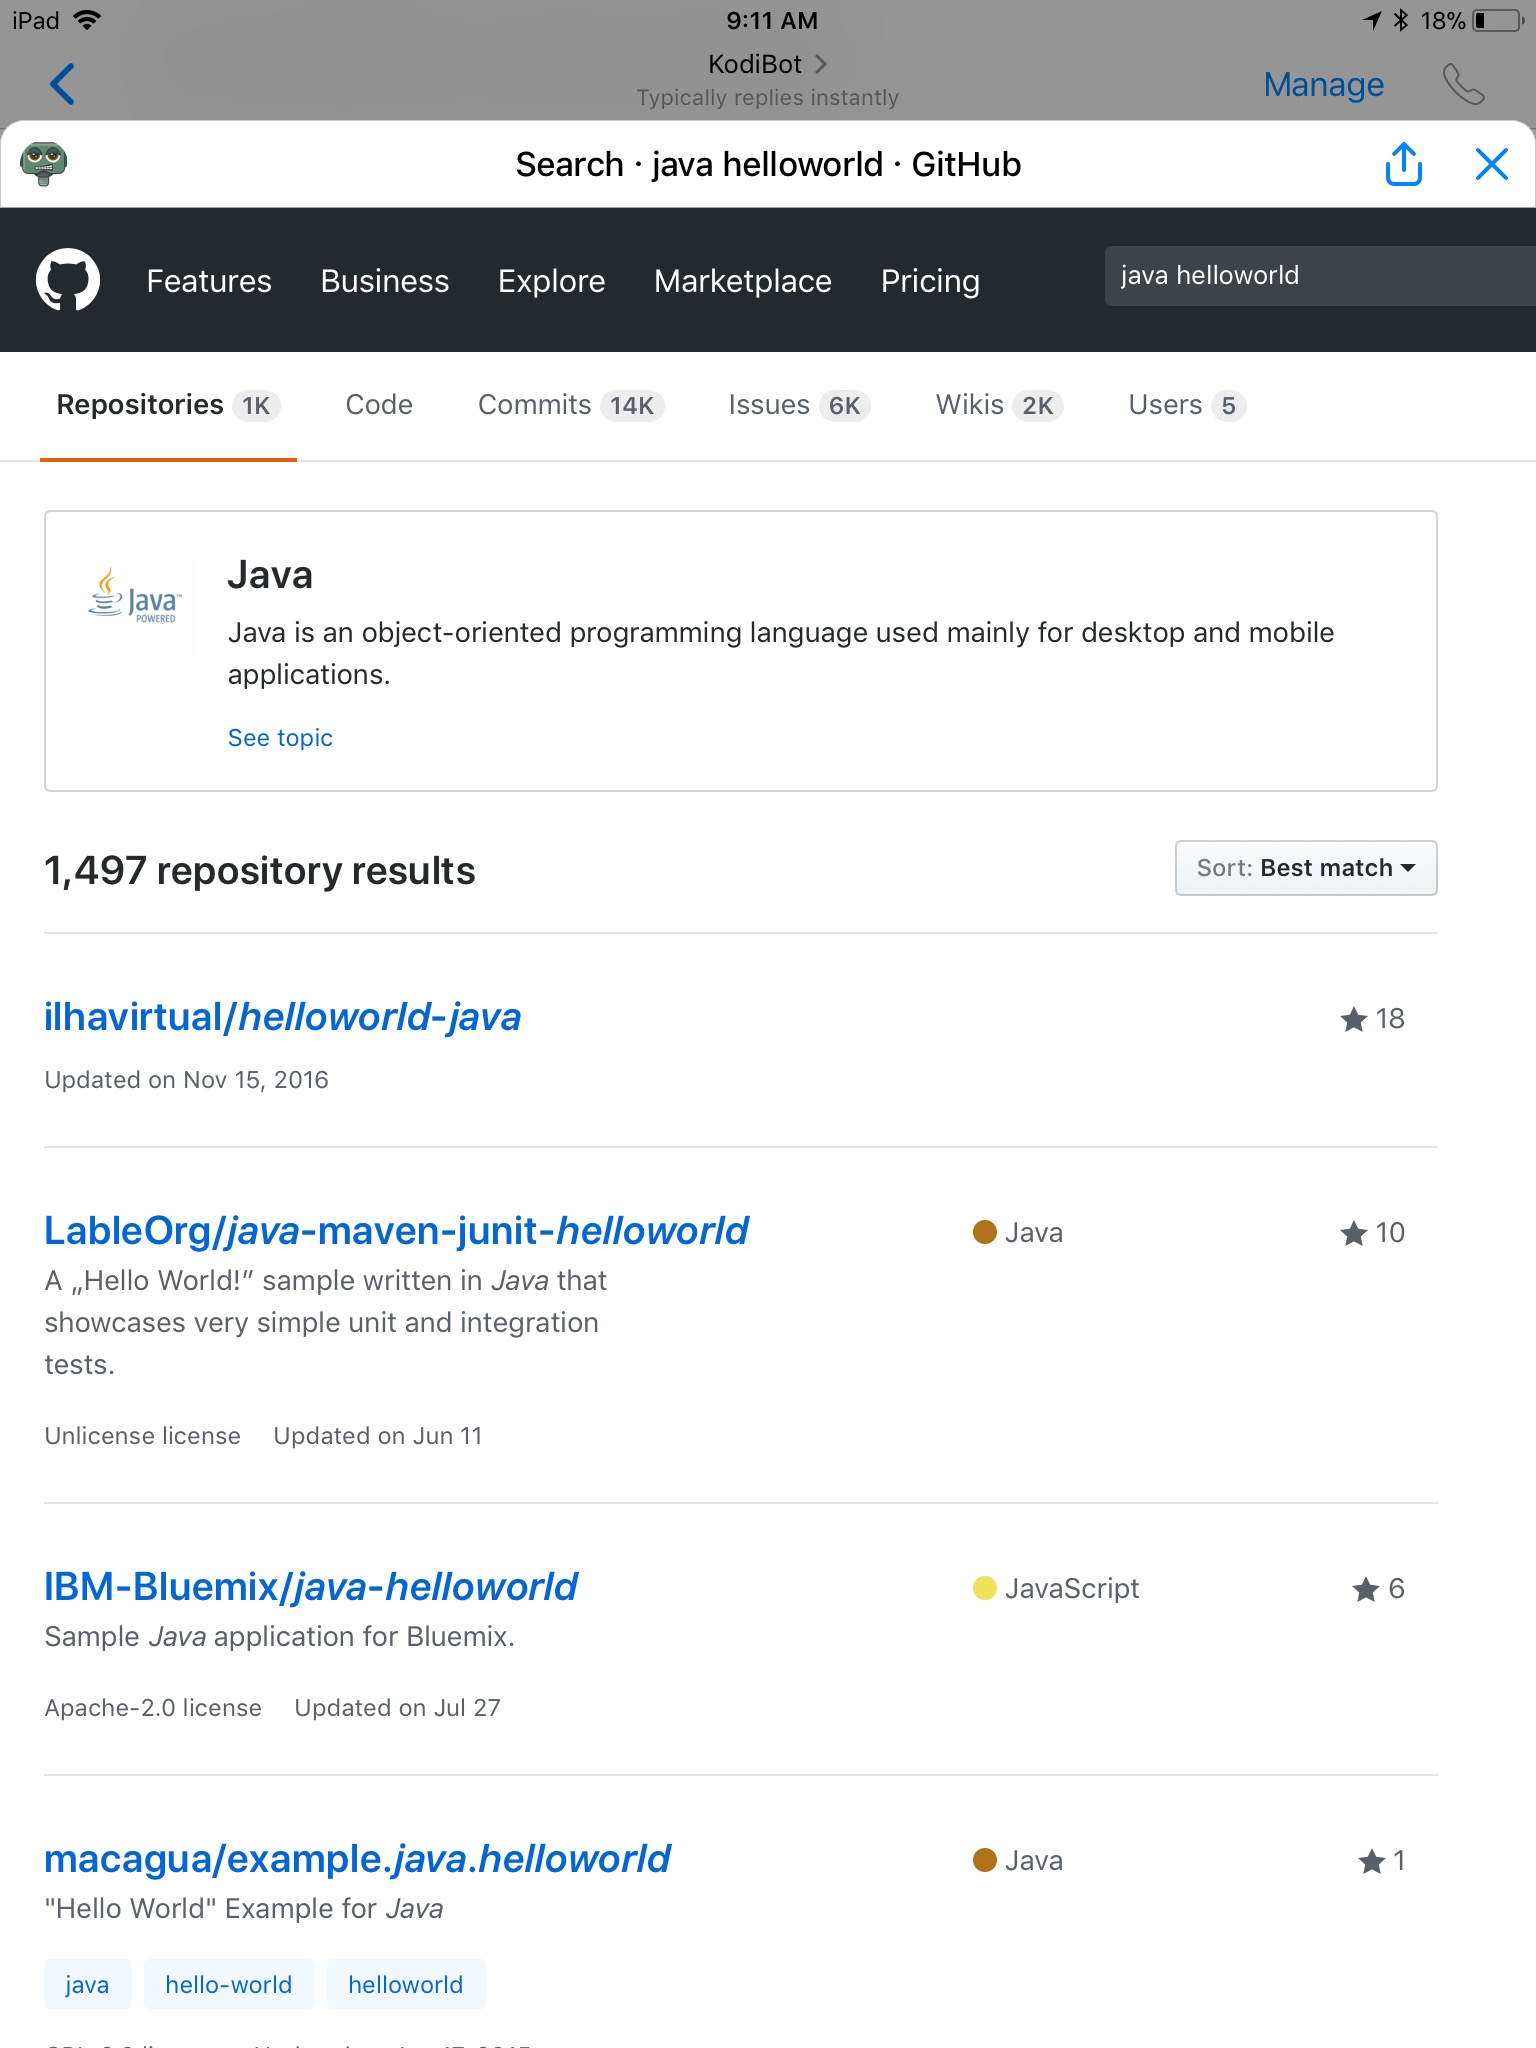Screen dimensions: 1536x2048
Task: Tap the phone call icon
Action: pyautogui.click(x=1463, y=84)
